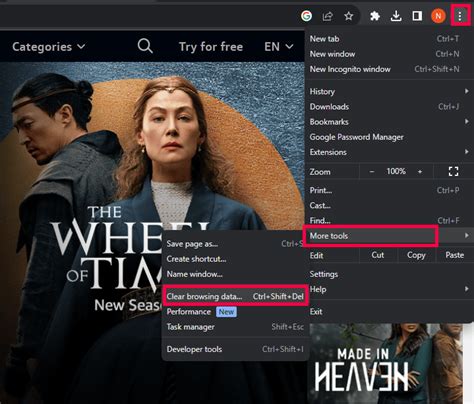Open Performance from More tools
Viewport: 474px width, 404px height.
pyautogui.click(x=235, y=312)
